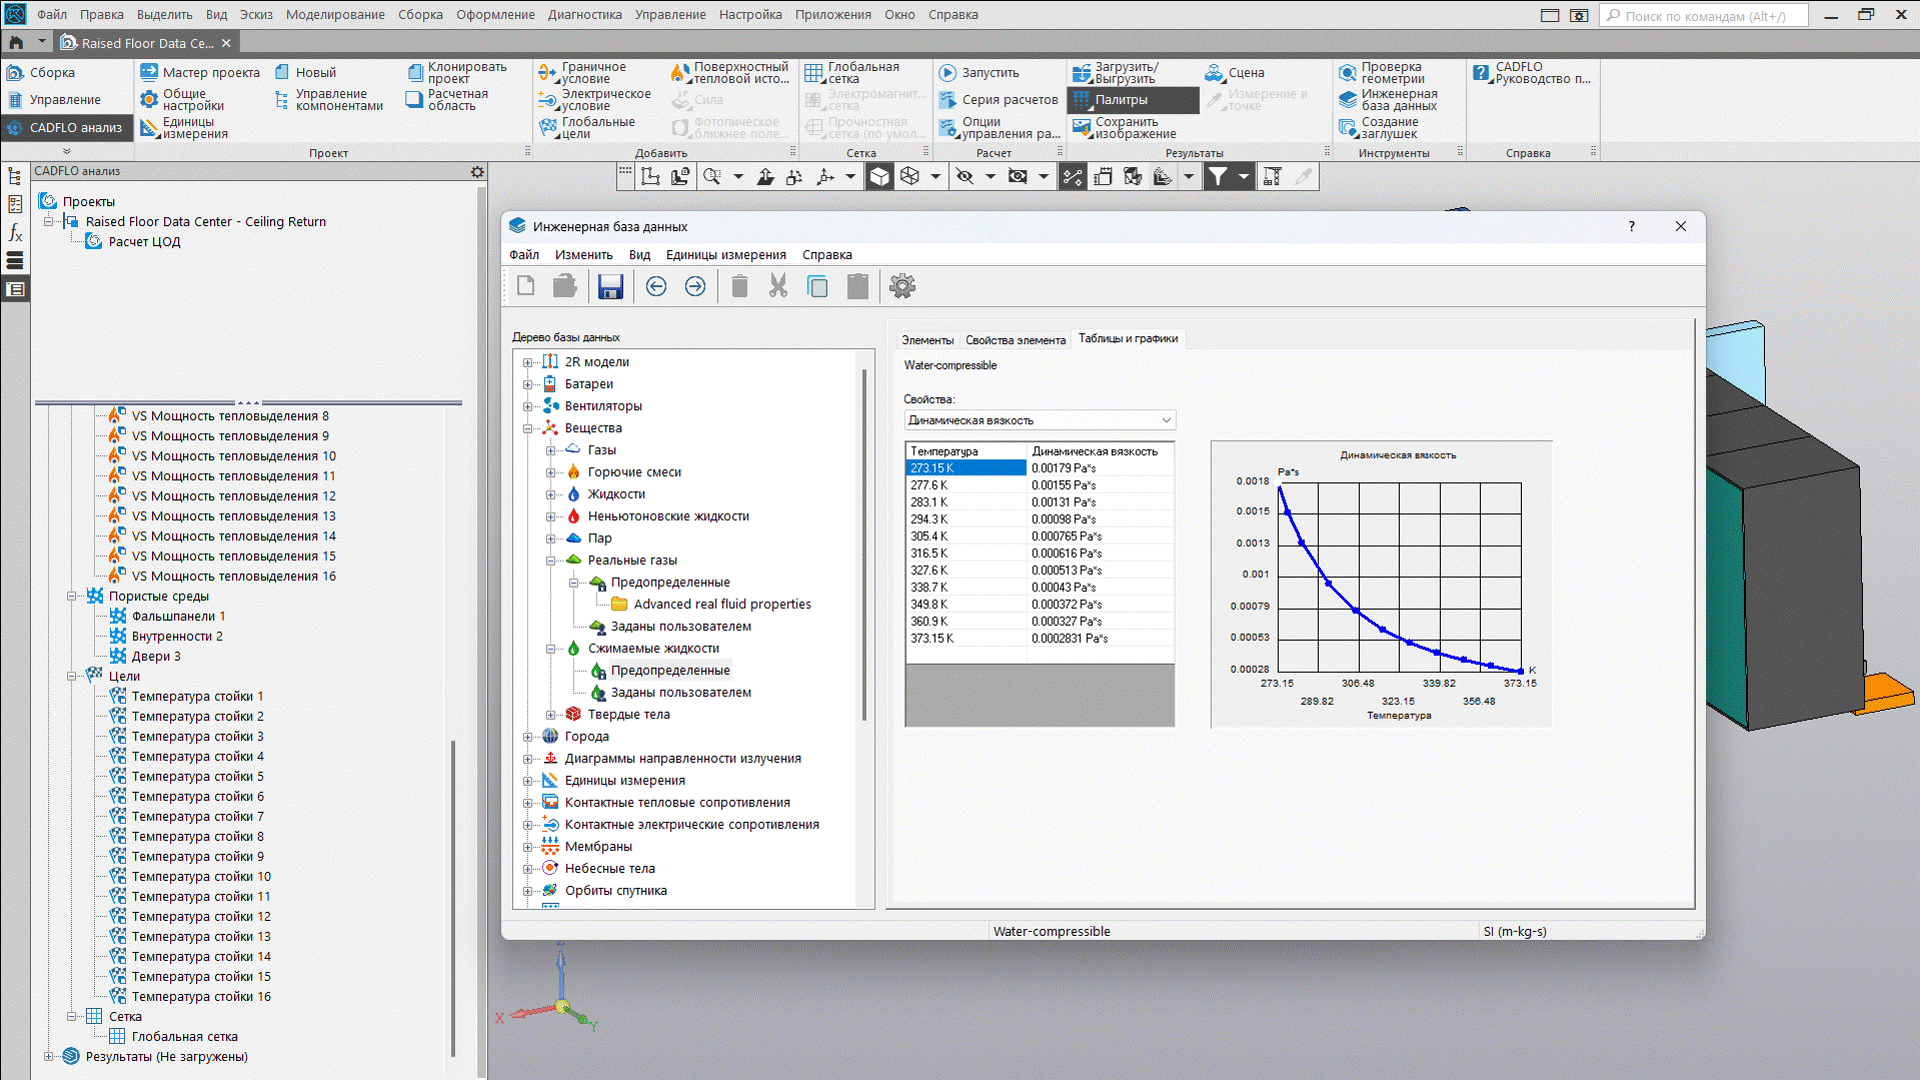Open the Динамическая вязкость property dropdown

click(x=1040, y=421)
